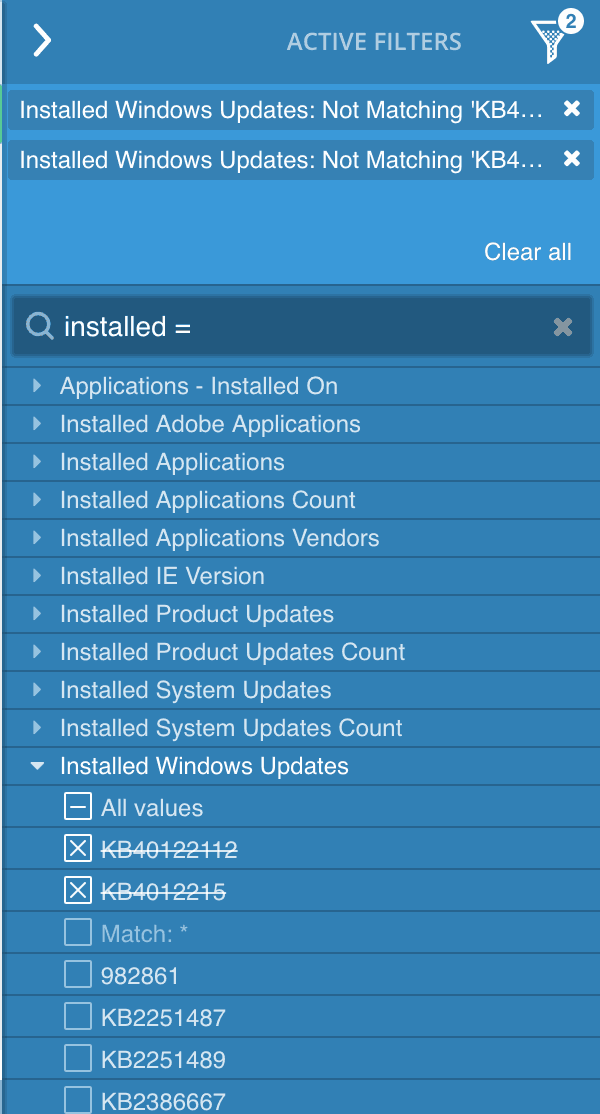Clear the search field with the X icon
600x1114 pixels.
[562, 327]
